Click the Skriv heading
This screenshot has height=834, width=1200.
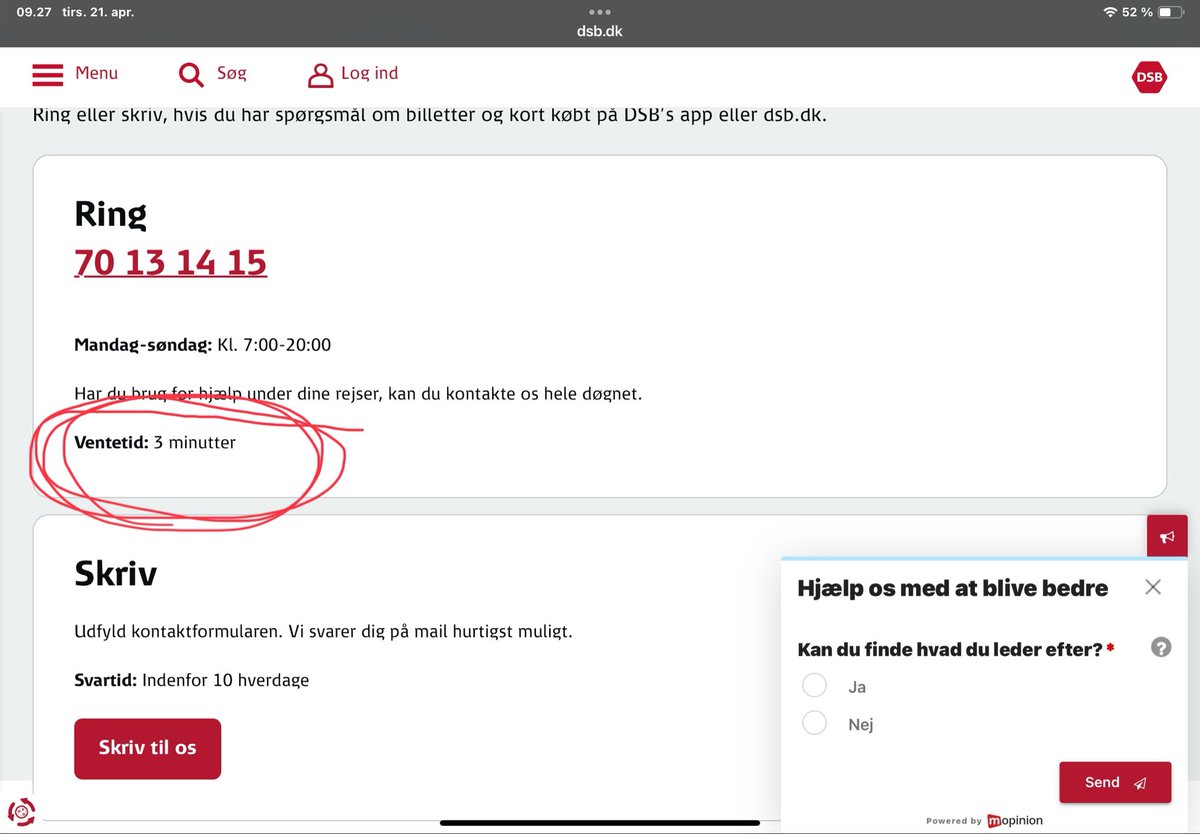tap(116, 574)
